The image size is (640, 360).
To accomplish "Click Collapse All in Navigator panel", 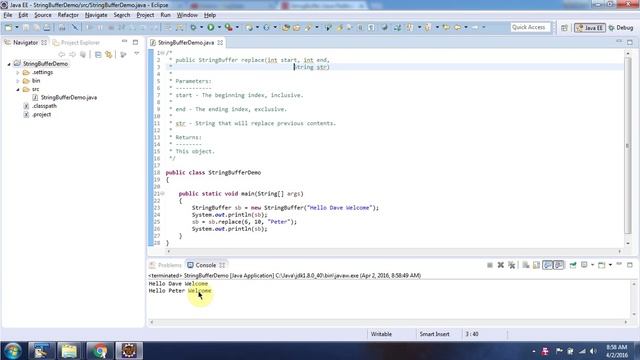I will [x=98, y=54].
